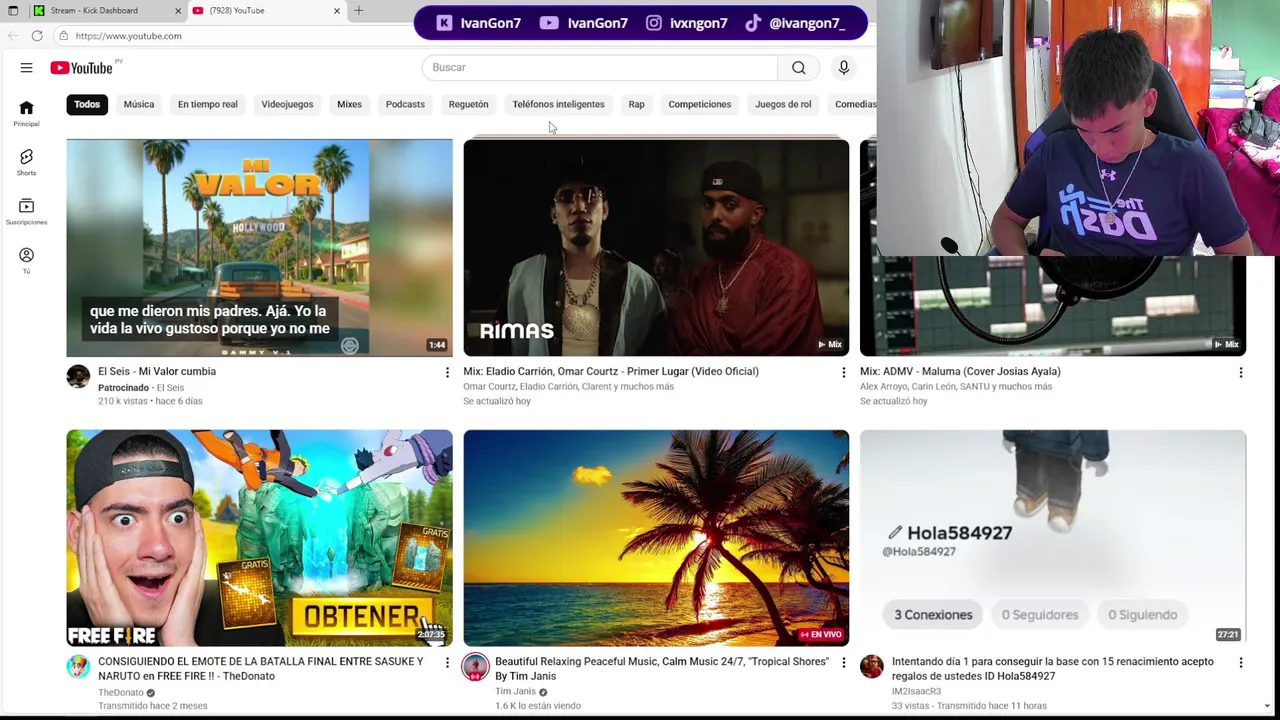Filter by Reguetón chip
Screen dimensions: 1280x720
click(468, 104)
